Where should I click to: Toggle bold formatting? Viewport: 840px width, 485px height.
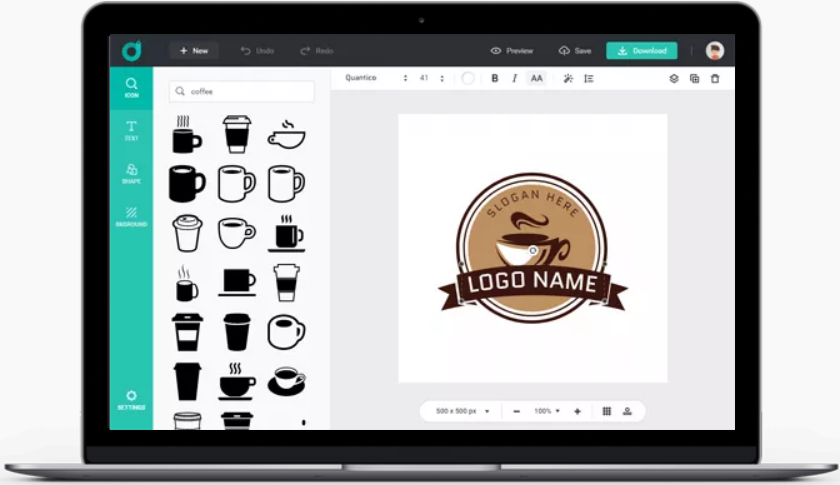tap(494, 78)
